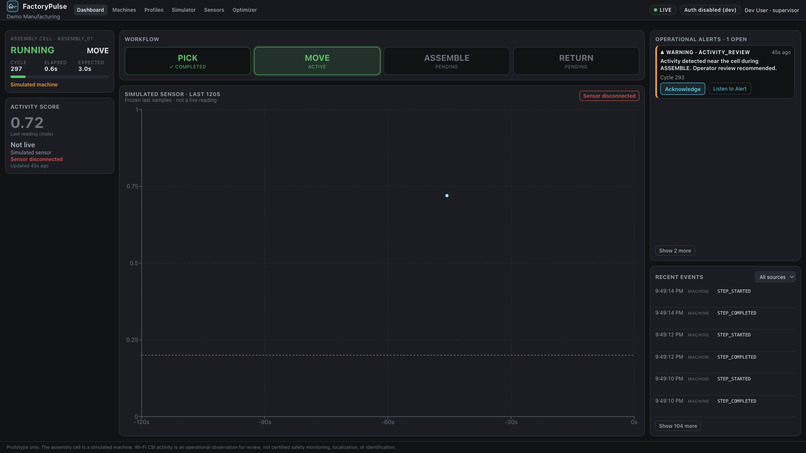Viewport: 806px width, 453px height.
Task: Switch to the Optimizer tab
Action: 245,10
